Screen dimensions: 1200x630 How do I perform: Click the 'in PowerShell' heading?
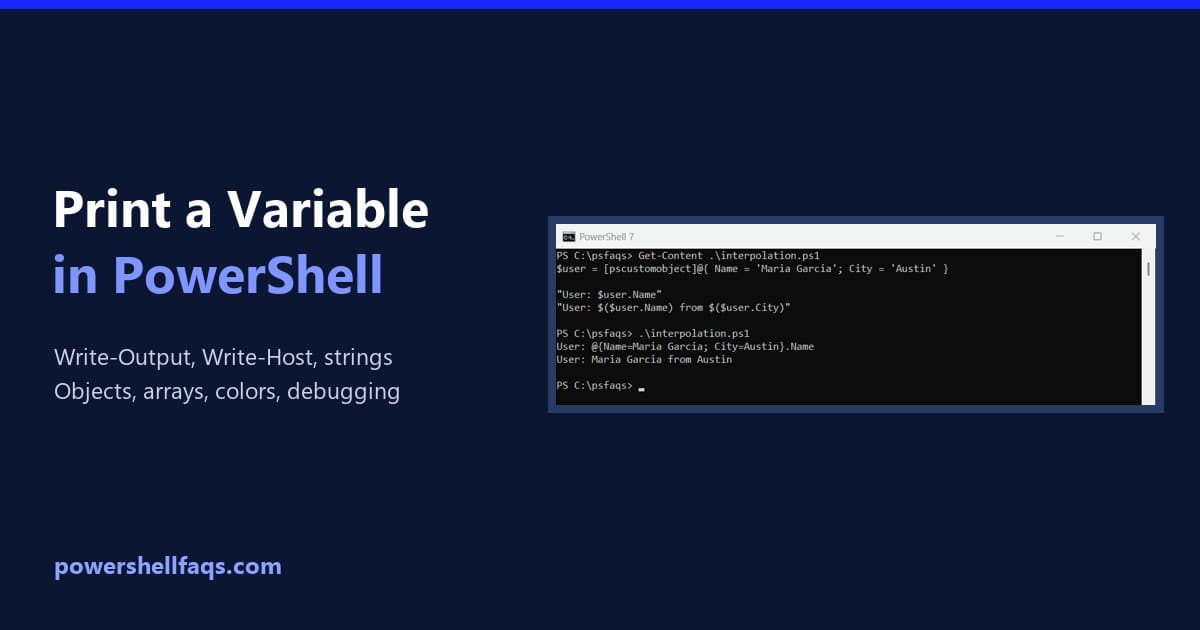coord(218,274)
